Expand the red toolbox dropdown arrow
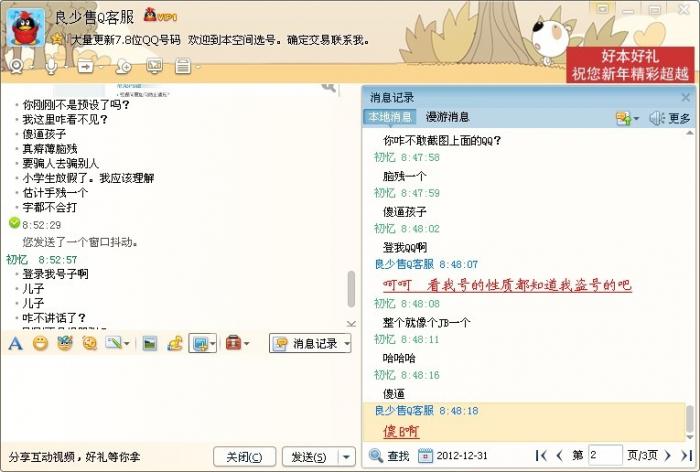Screen dimensions: 700x472 246,343
